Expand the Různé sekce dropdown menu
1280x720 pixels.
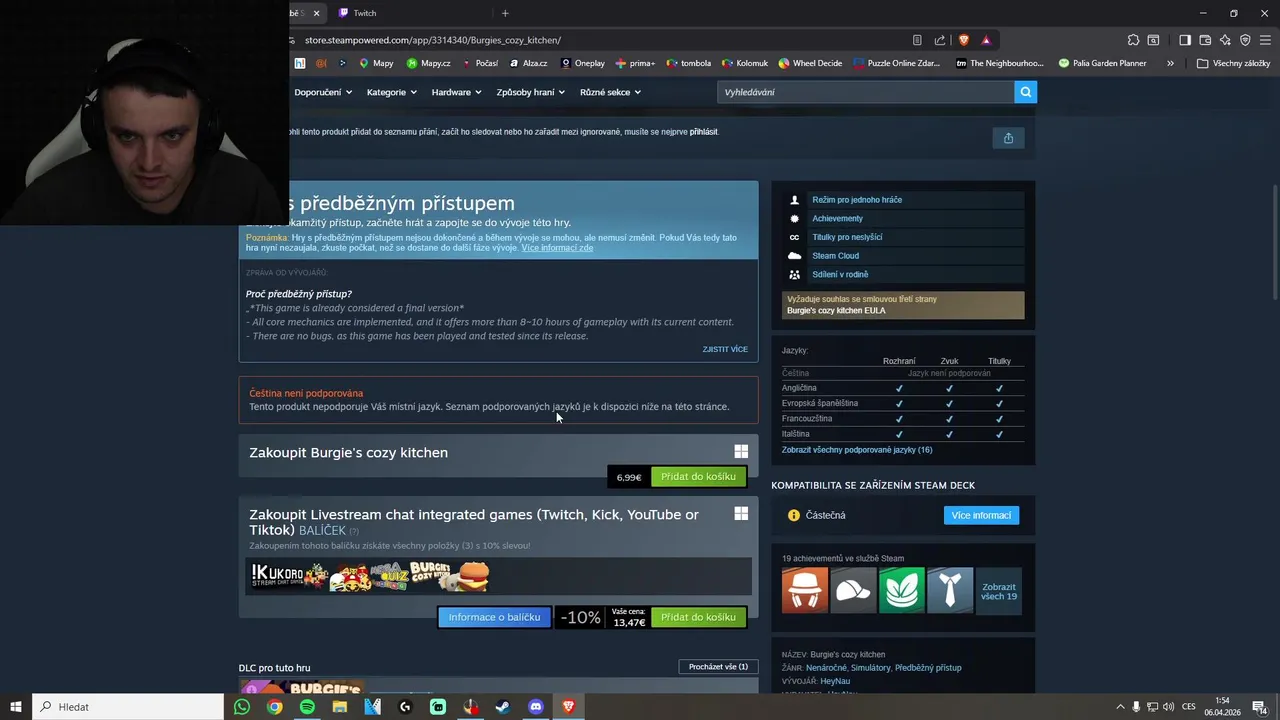(x=610, y=92)
